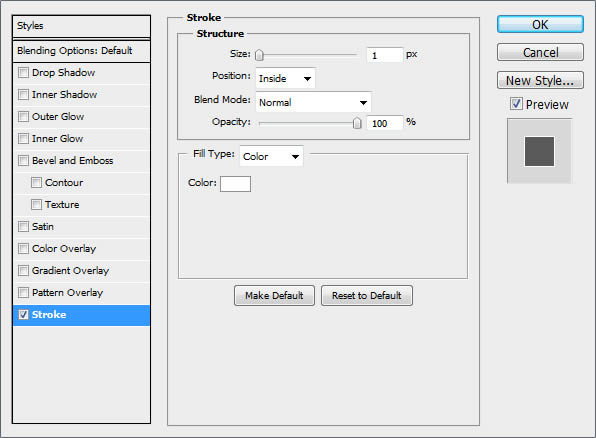Uncheck the Stroke style checkbox
The width and height of the screenshot is (596, 438).
click(x=23, y=314)
